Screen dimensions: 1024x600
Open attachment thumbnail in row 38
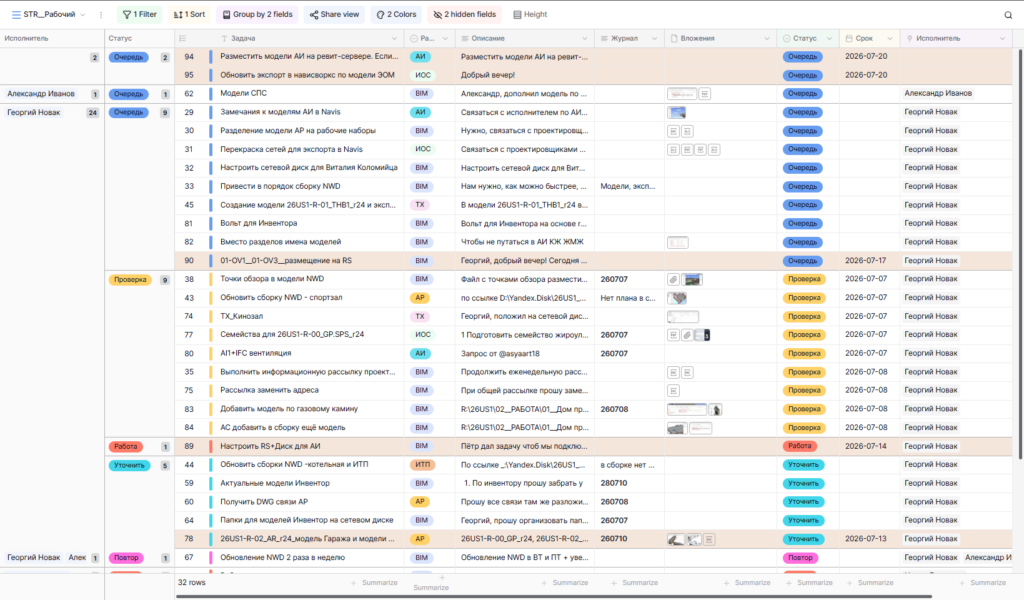pyautogui.click(x=692, y=279)
